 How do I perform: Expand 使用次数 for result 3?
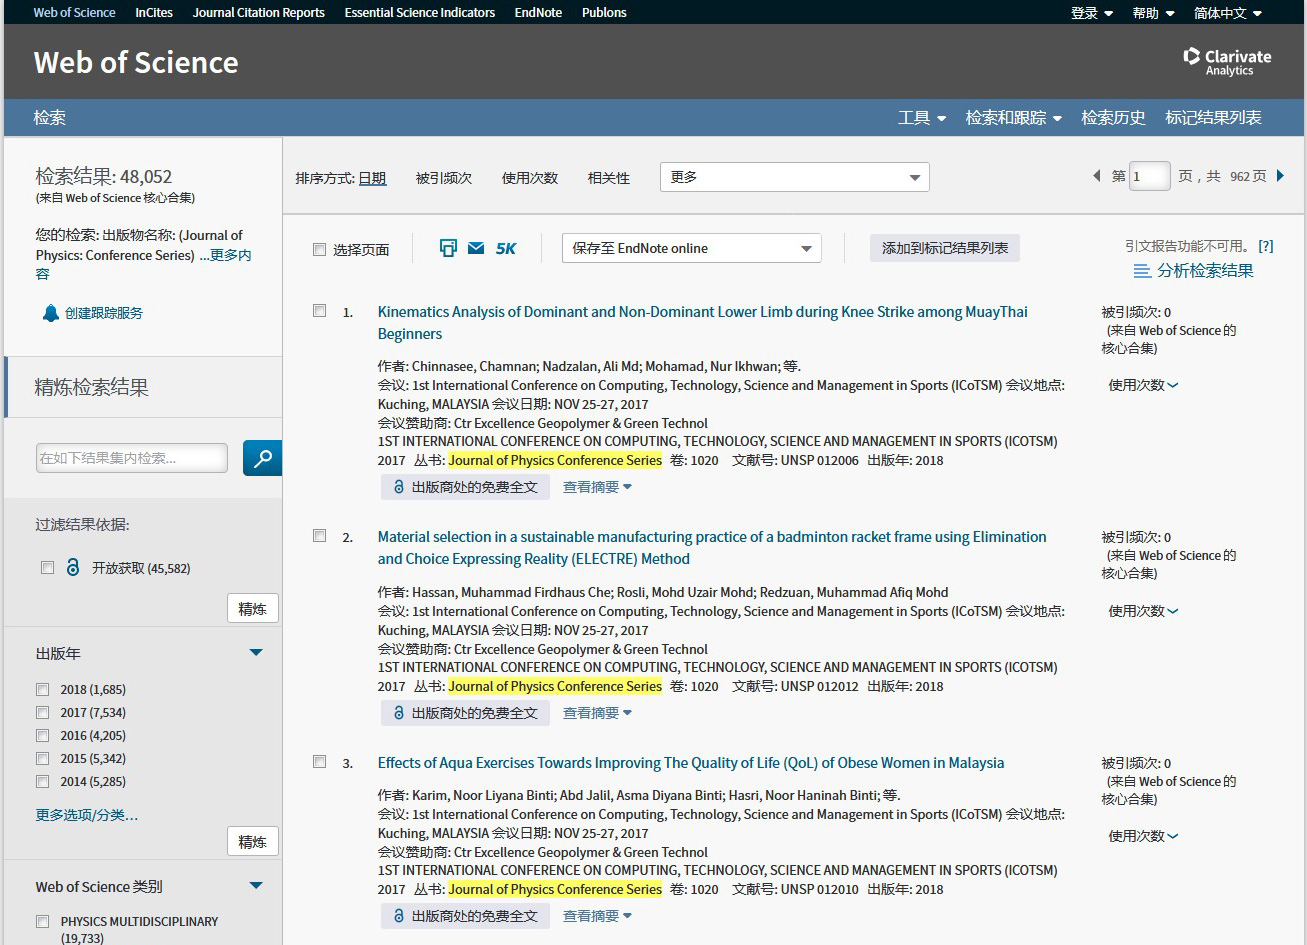(1143, 836)
